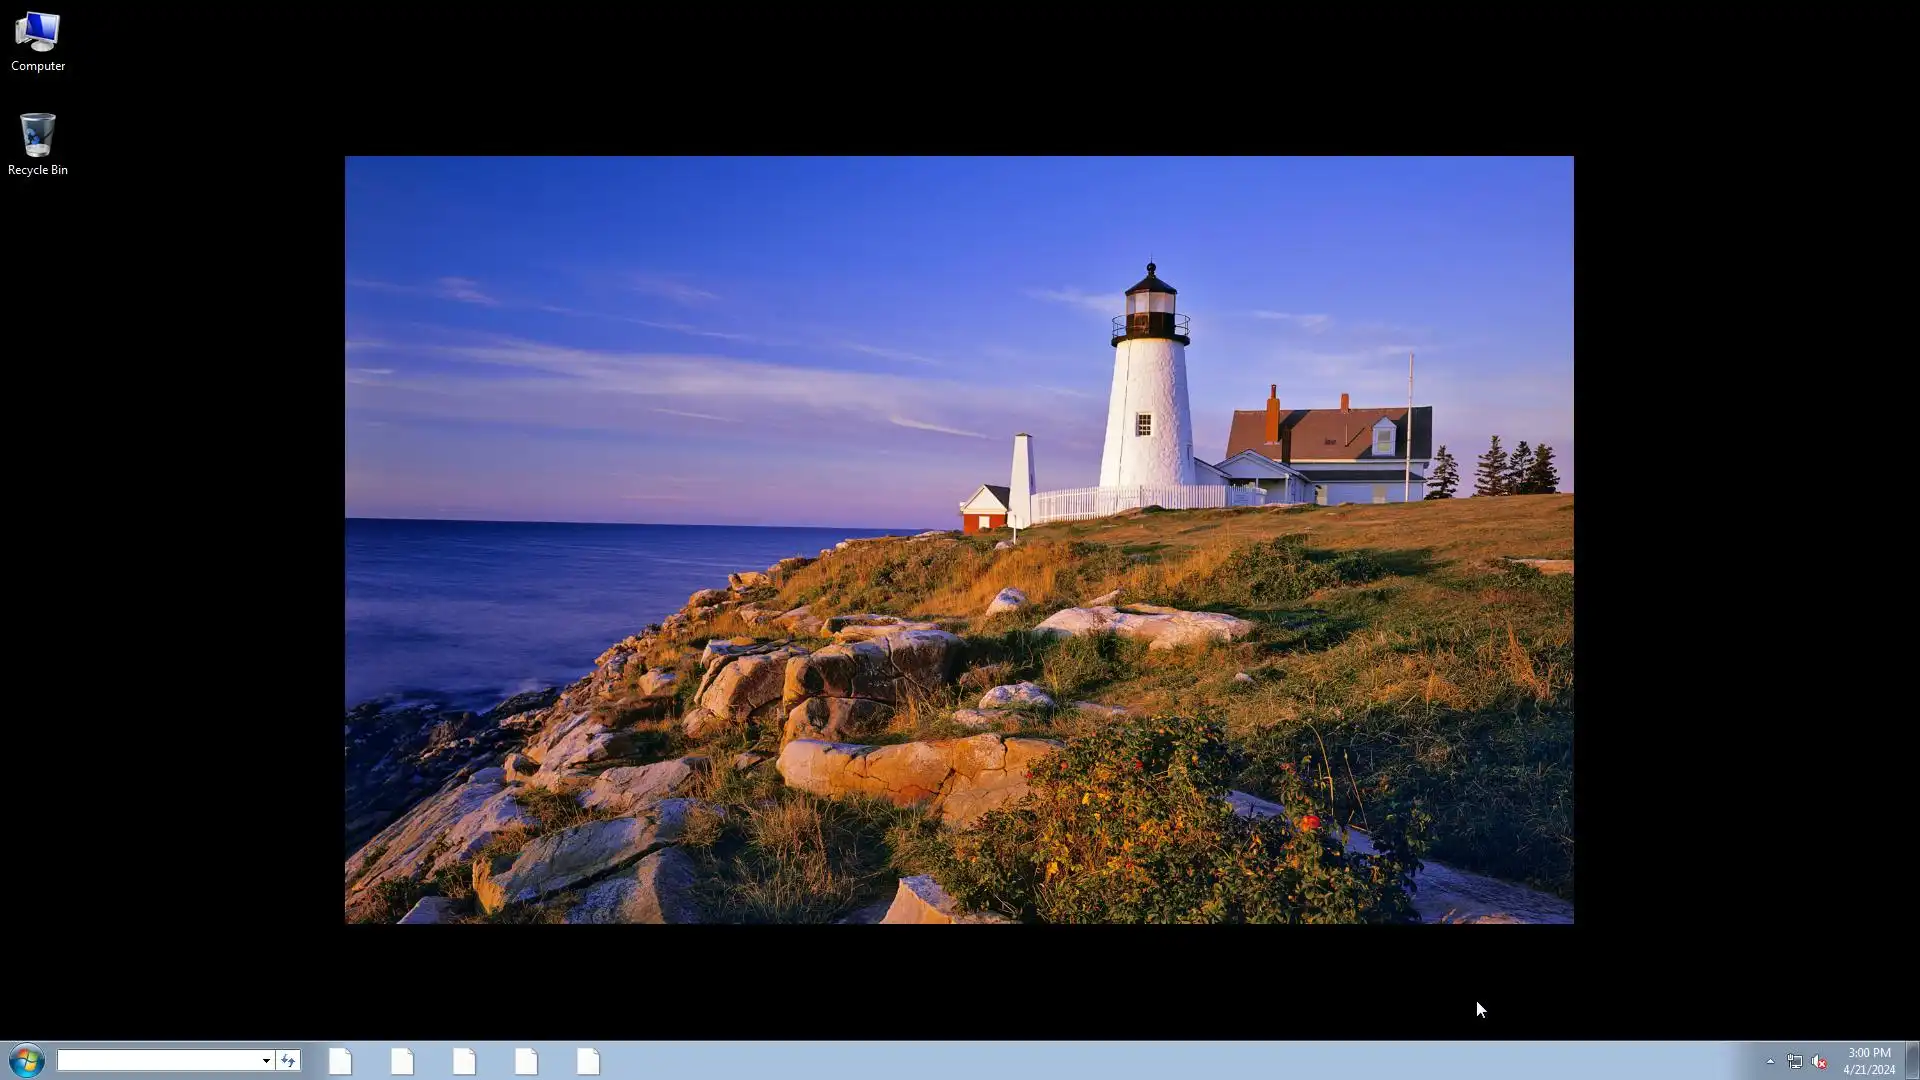This screenshot has height=1080, width=1920.
Task: Open the Computer desktop icon
Action: pos(37,32)
